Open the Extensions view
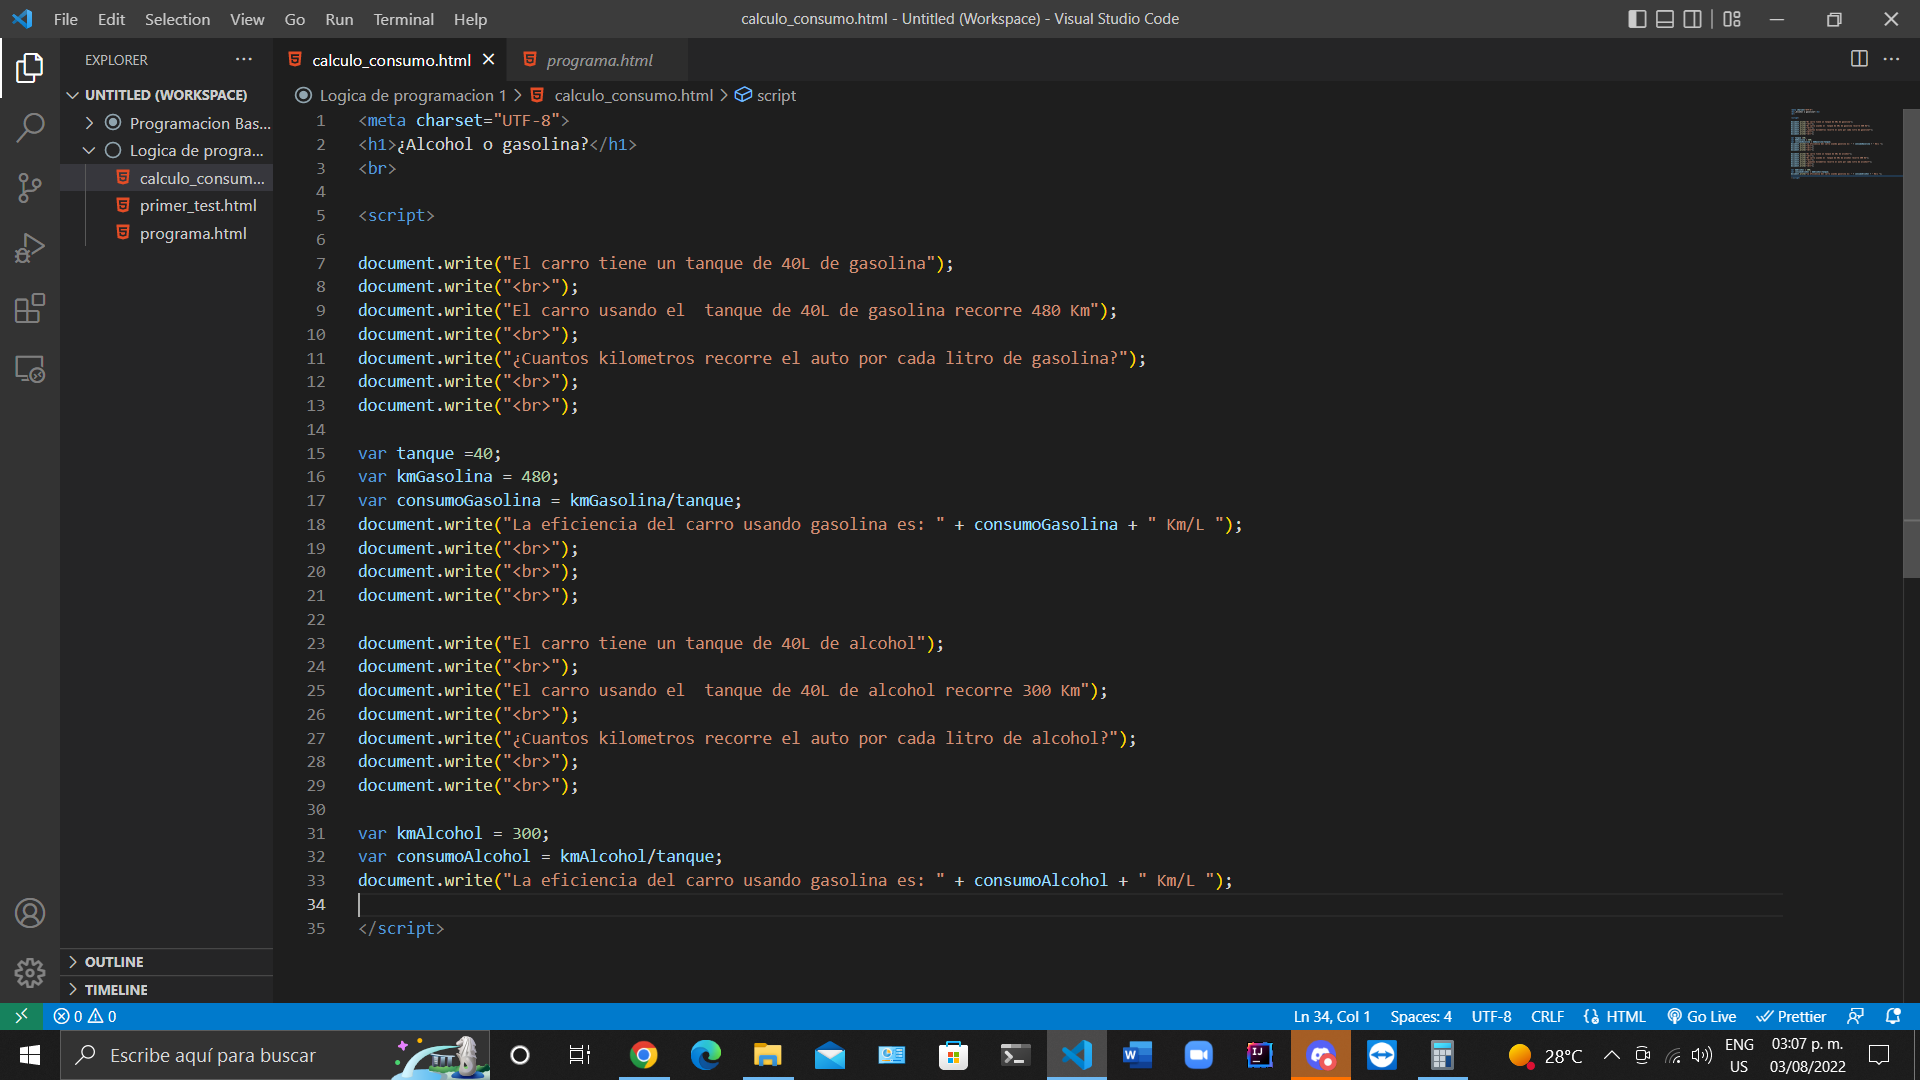The height and width of the screenshot is (1080, 1920). point(30,308)
